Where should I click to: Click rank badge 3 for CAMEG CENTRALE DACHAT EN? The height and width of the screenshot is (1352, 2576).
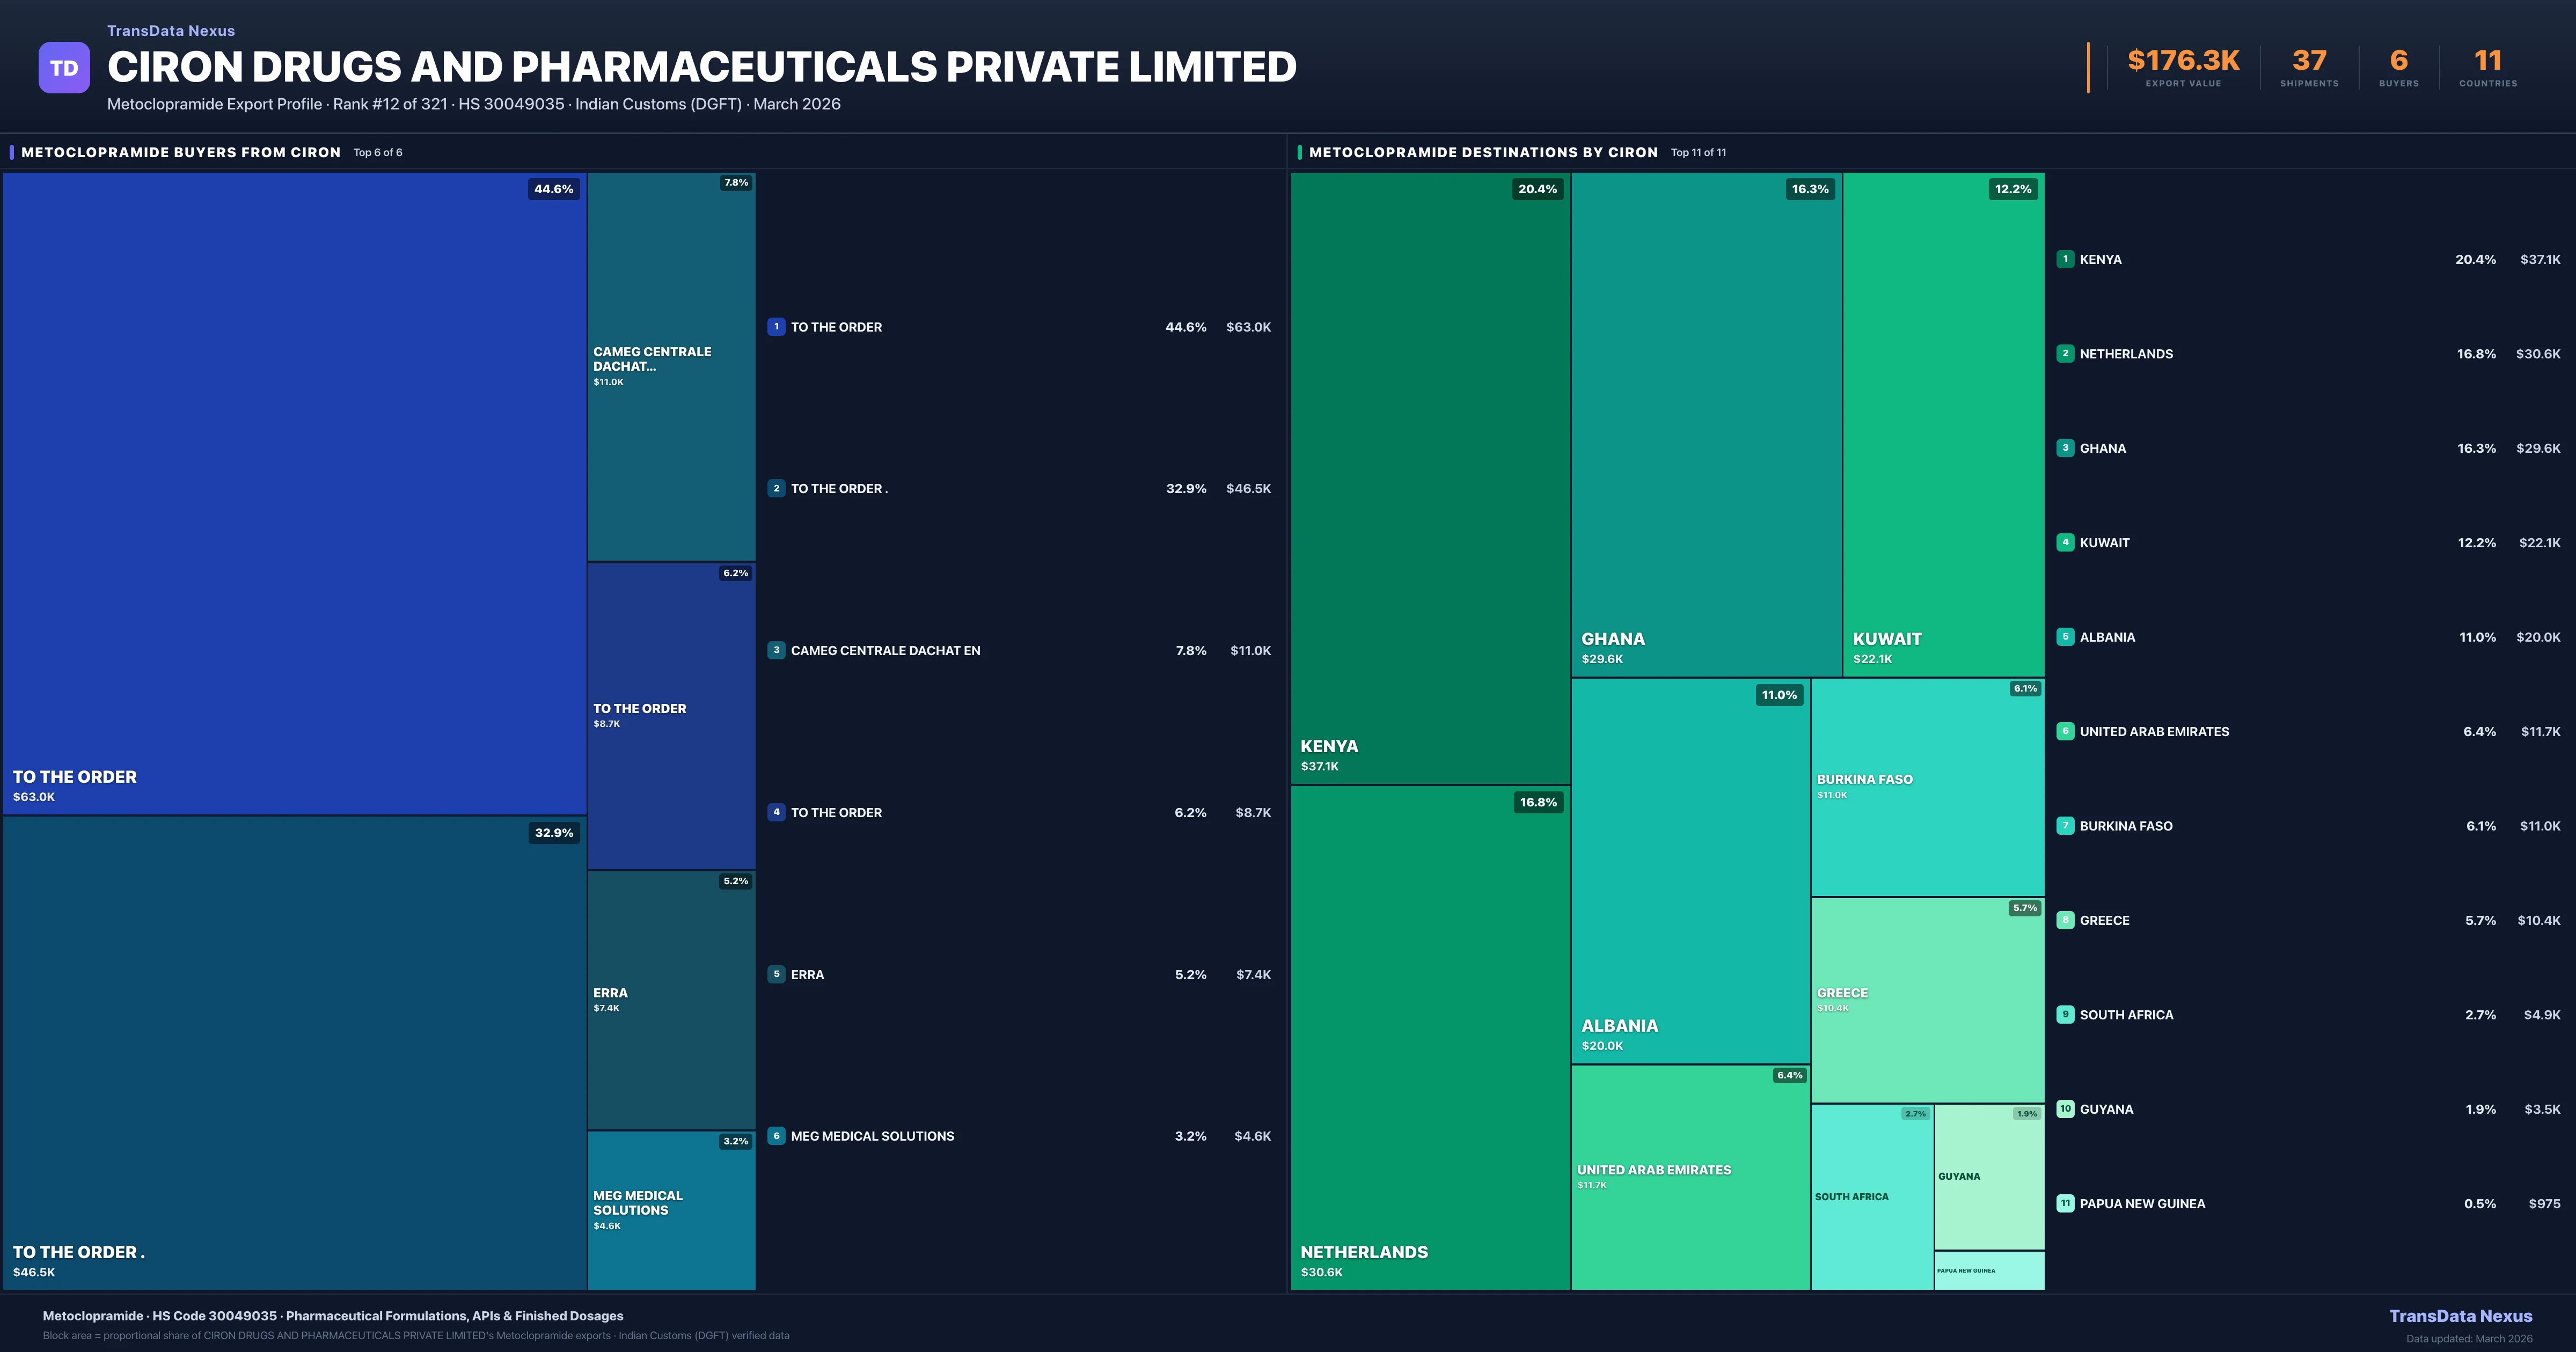tap(776, 650)
